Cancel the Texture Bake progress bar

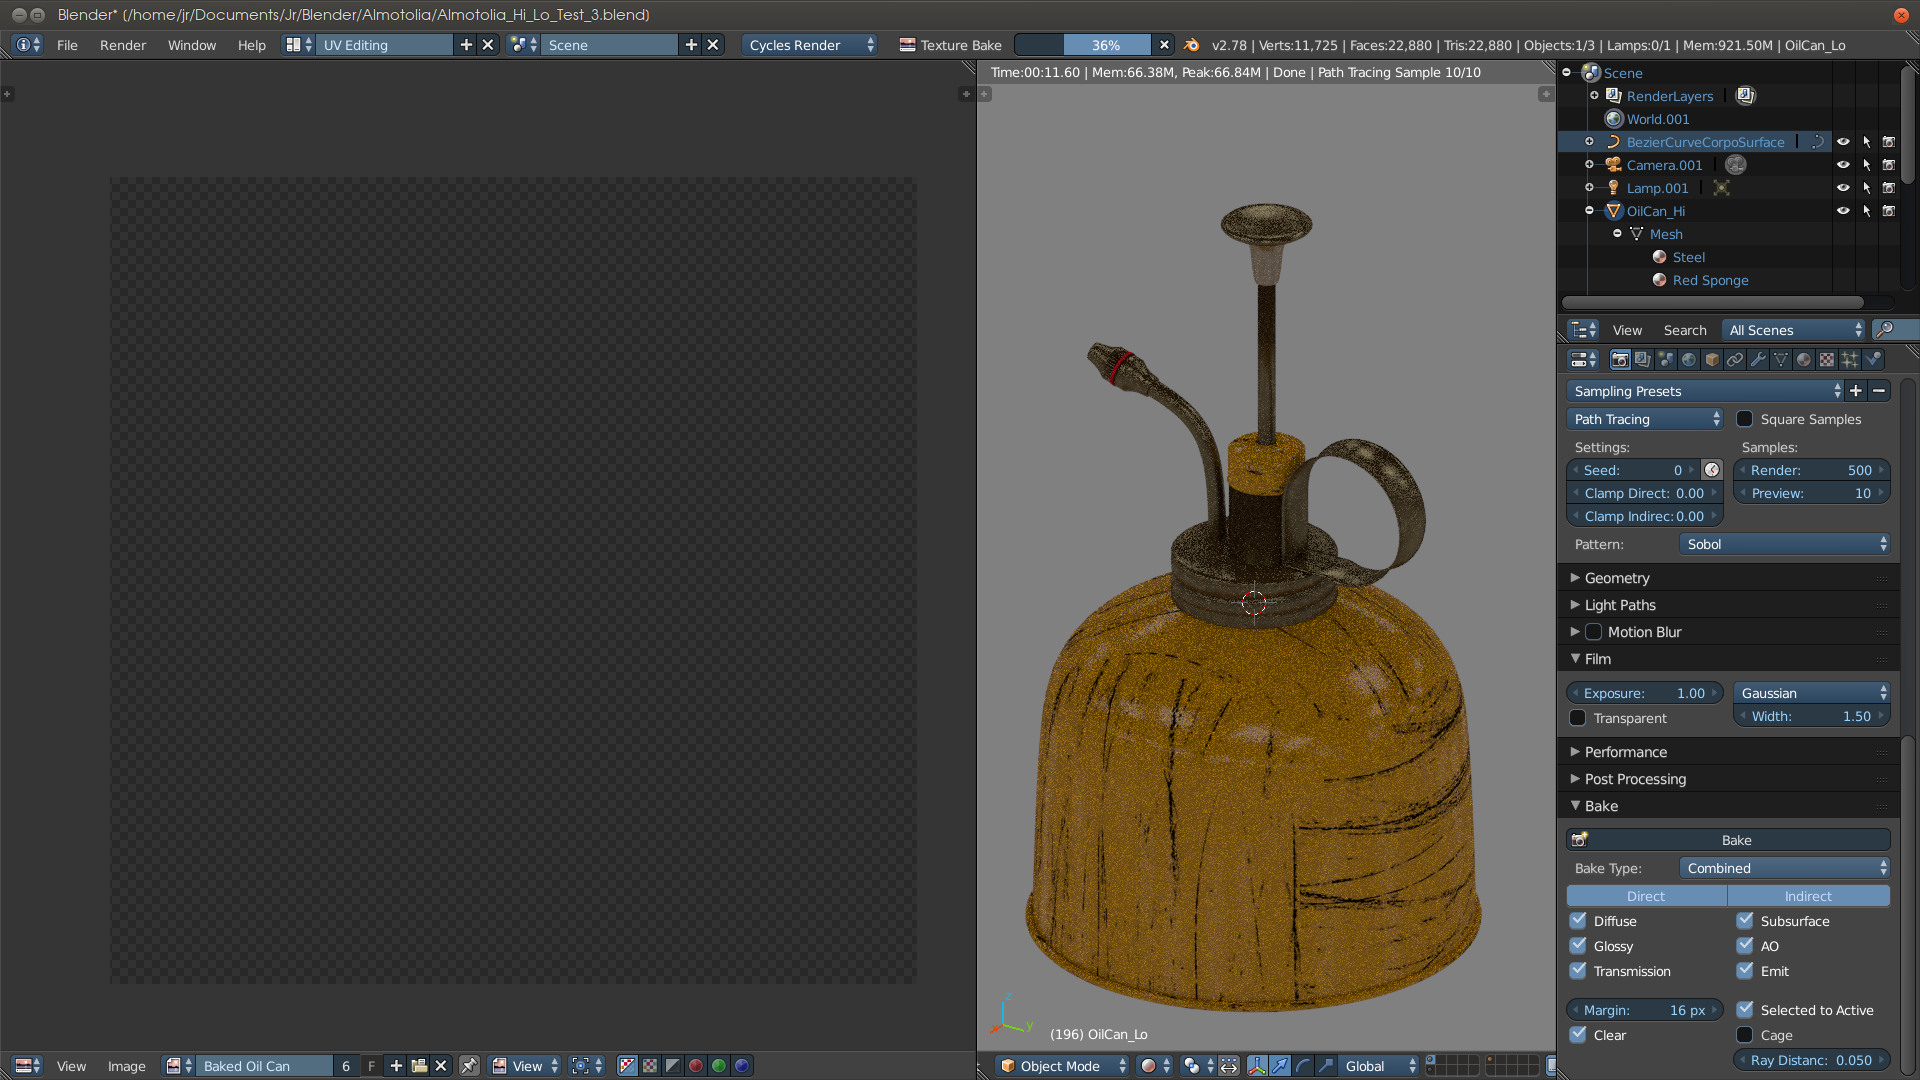[x=1164, y=45]
